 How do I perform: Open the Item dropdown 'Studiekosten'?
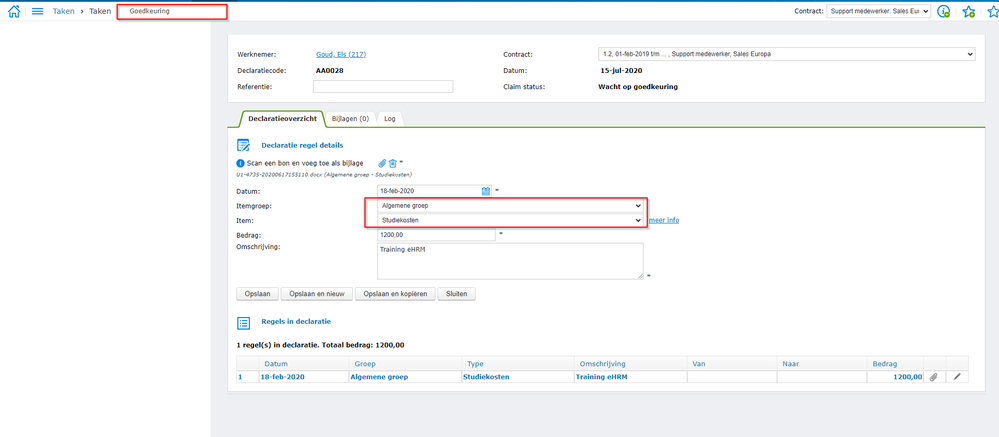tap(510, 220)
